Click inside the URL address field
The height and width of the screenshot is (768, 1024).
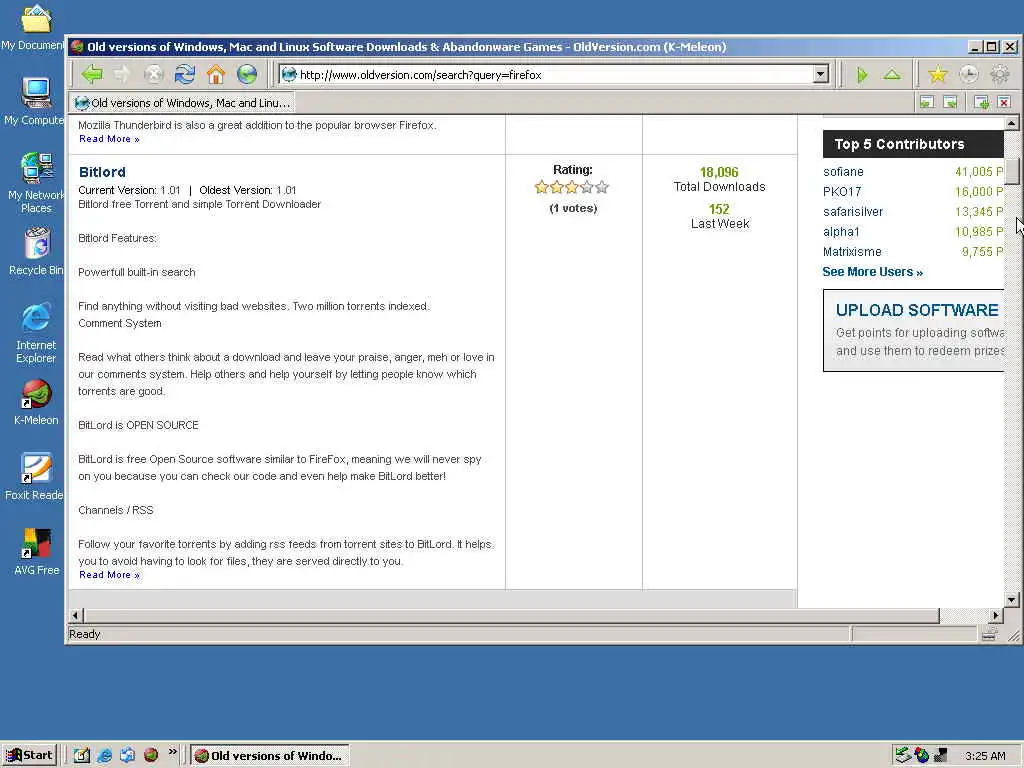(555, 74)
